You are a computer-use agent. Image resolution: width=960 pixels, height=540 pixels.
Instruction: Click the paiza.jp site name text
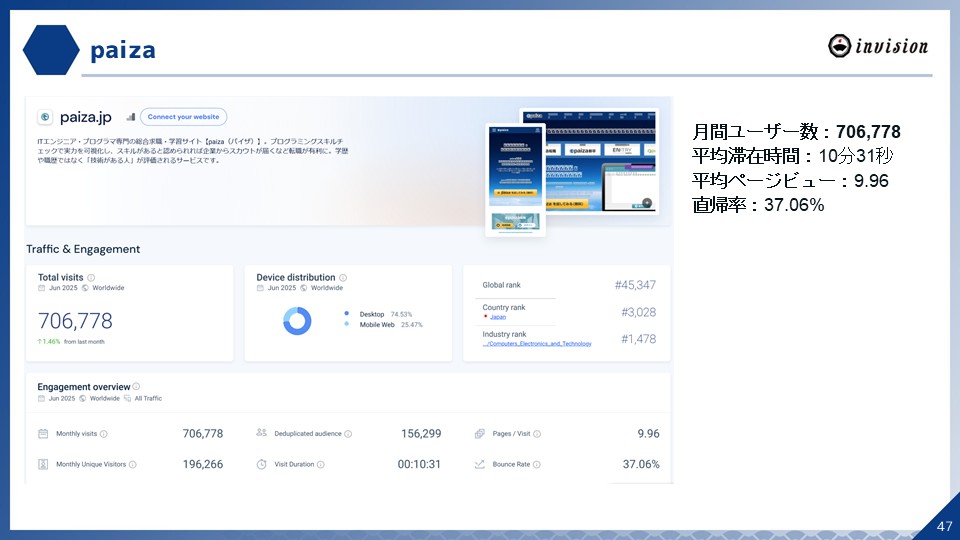click(x=86, y=117)
